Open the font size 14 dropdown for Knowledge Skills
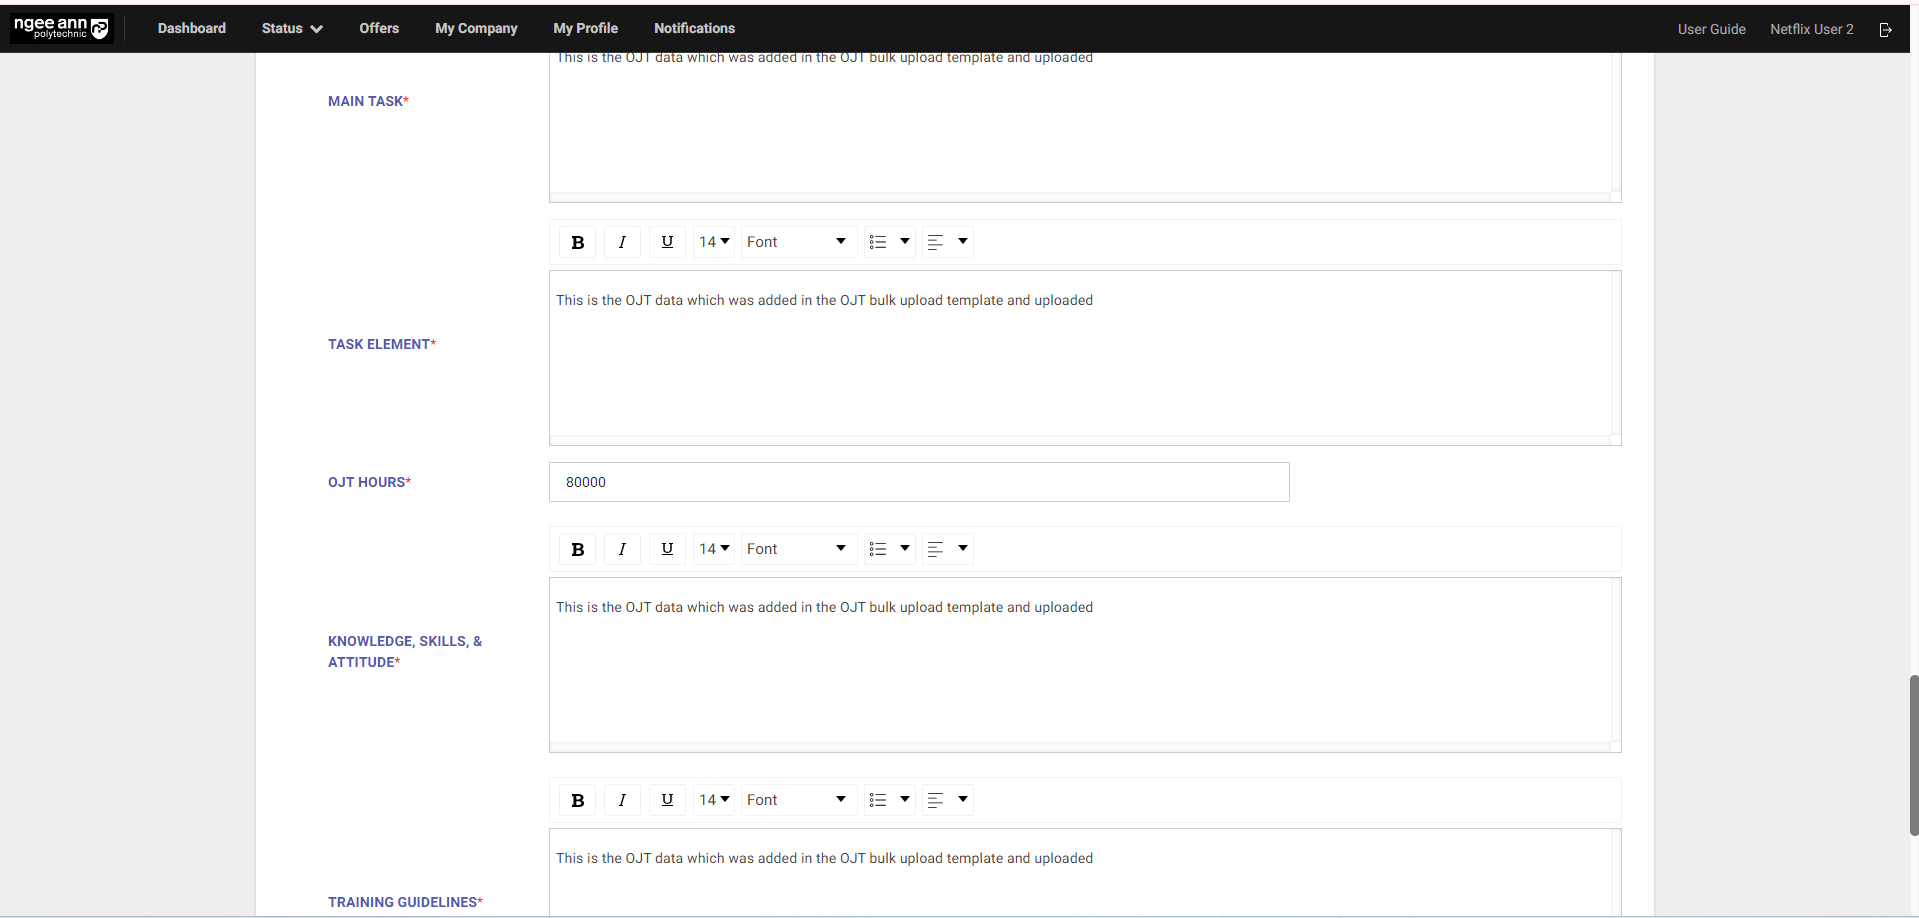The width and height of the screenshot is (1919, 918). (x=713, y=548)
